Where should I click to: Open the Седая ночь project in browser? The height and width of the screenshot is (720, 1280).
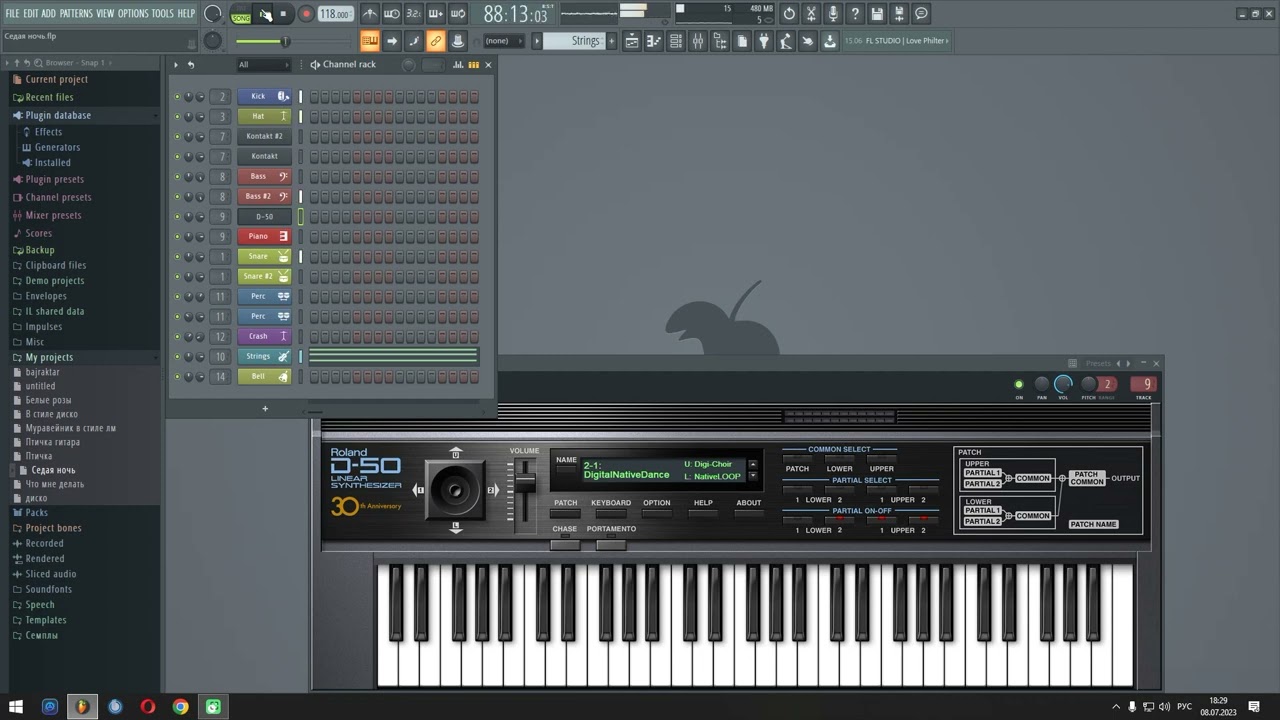[x=53, y=470]
